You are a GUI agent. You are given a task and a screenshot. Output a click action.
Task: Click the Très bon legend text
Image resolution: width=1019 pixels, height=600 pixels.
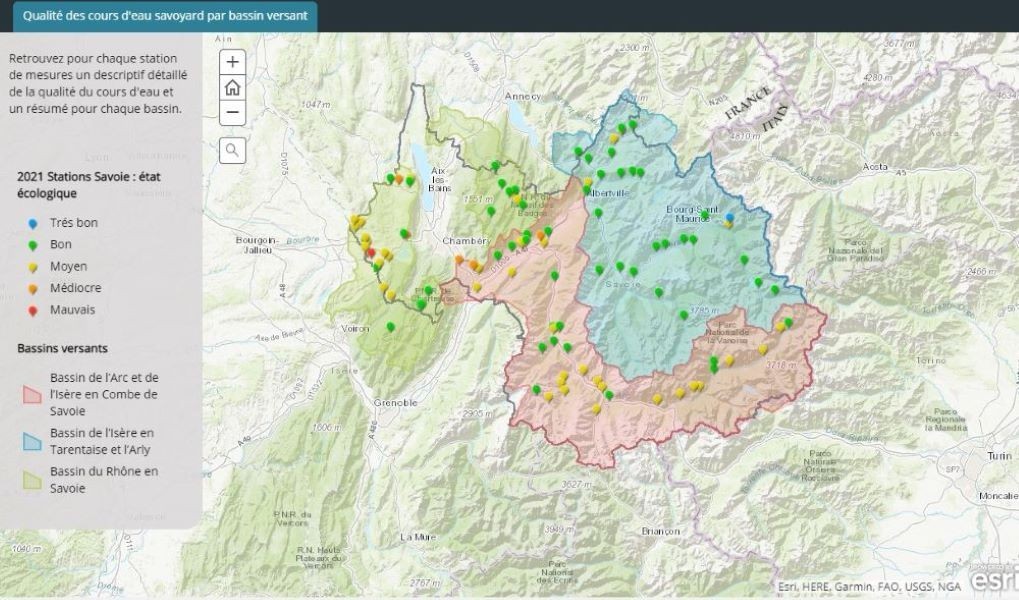pos(73,223)
